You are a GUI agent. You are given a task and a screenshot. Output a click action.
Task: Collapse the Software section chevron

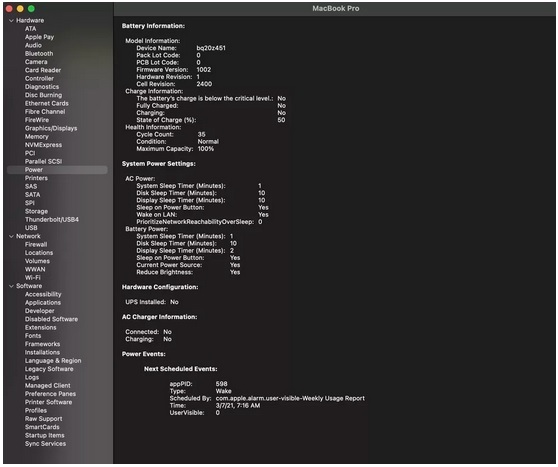11,286
